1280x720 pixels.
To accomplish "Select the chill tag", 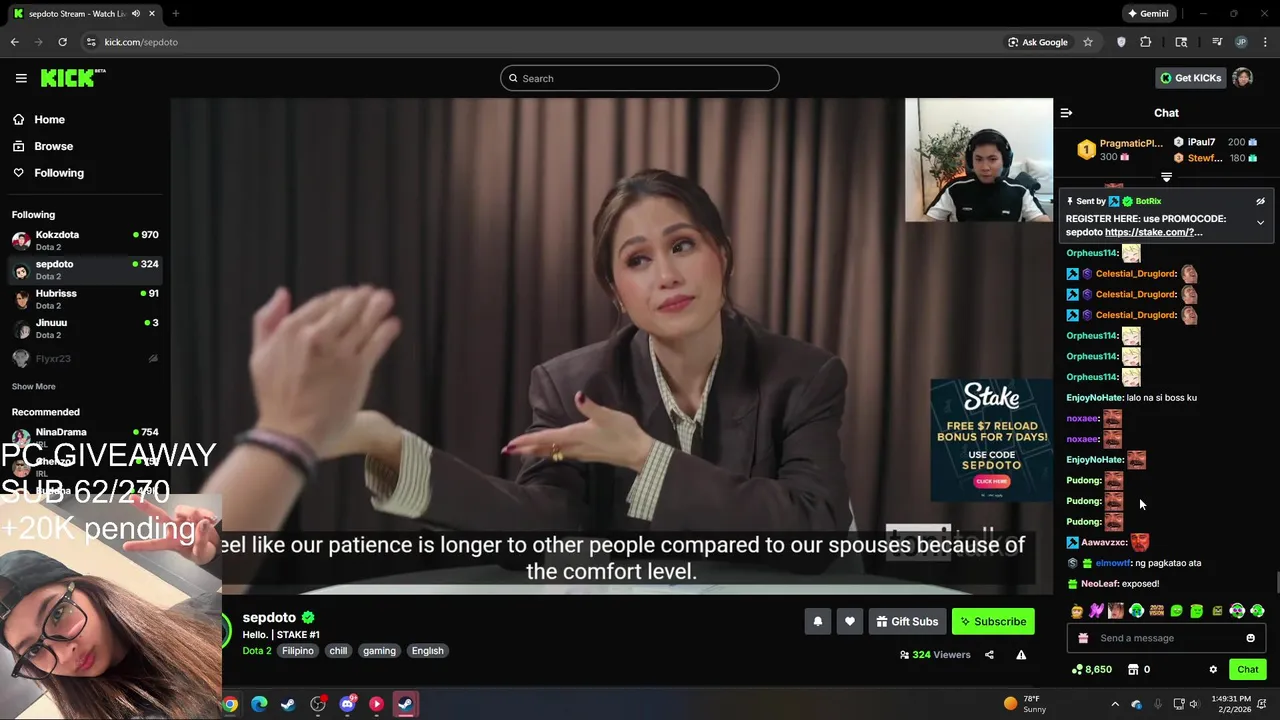I will [x=338, y=650].
